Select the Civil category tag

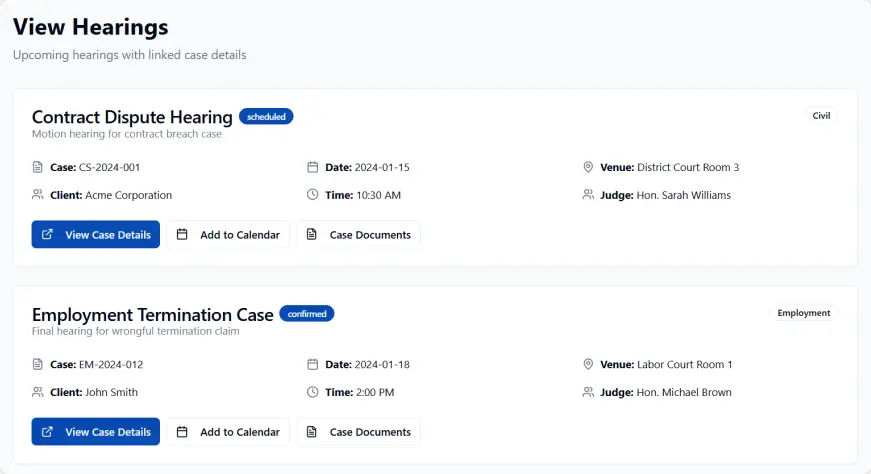point(821,116)
